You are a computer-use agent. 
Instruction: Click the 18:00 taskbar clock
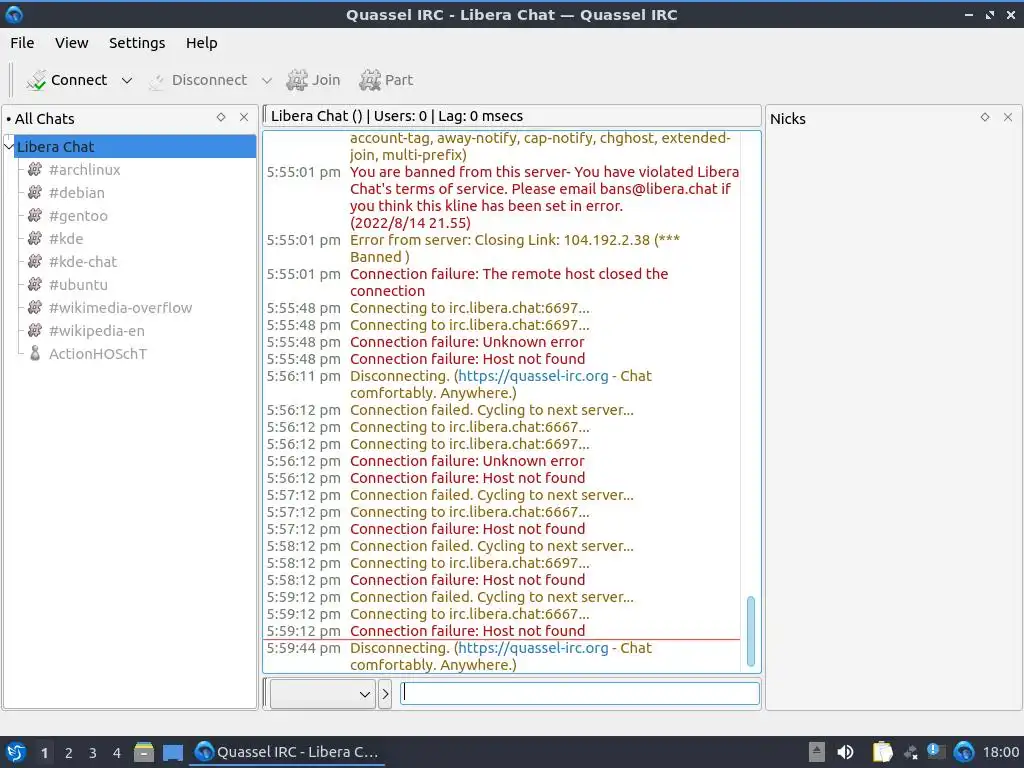[x=1000, y=753]
